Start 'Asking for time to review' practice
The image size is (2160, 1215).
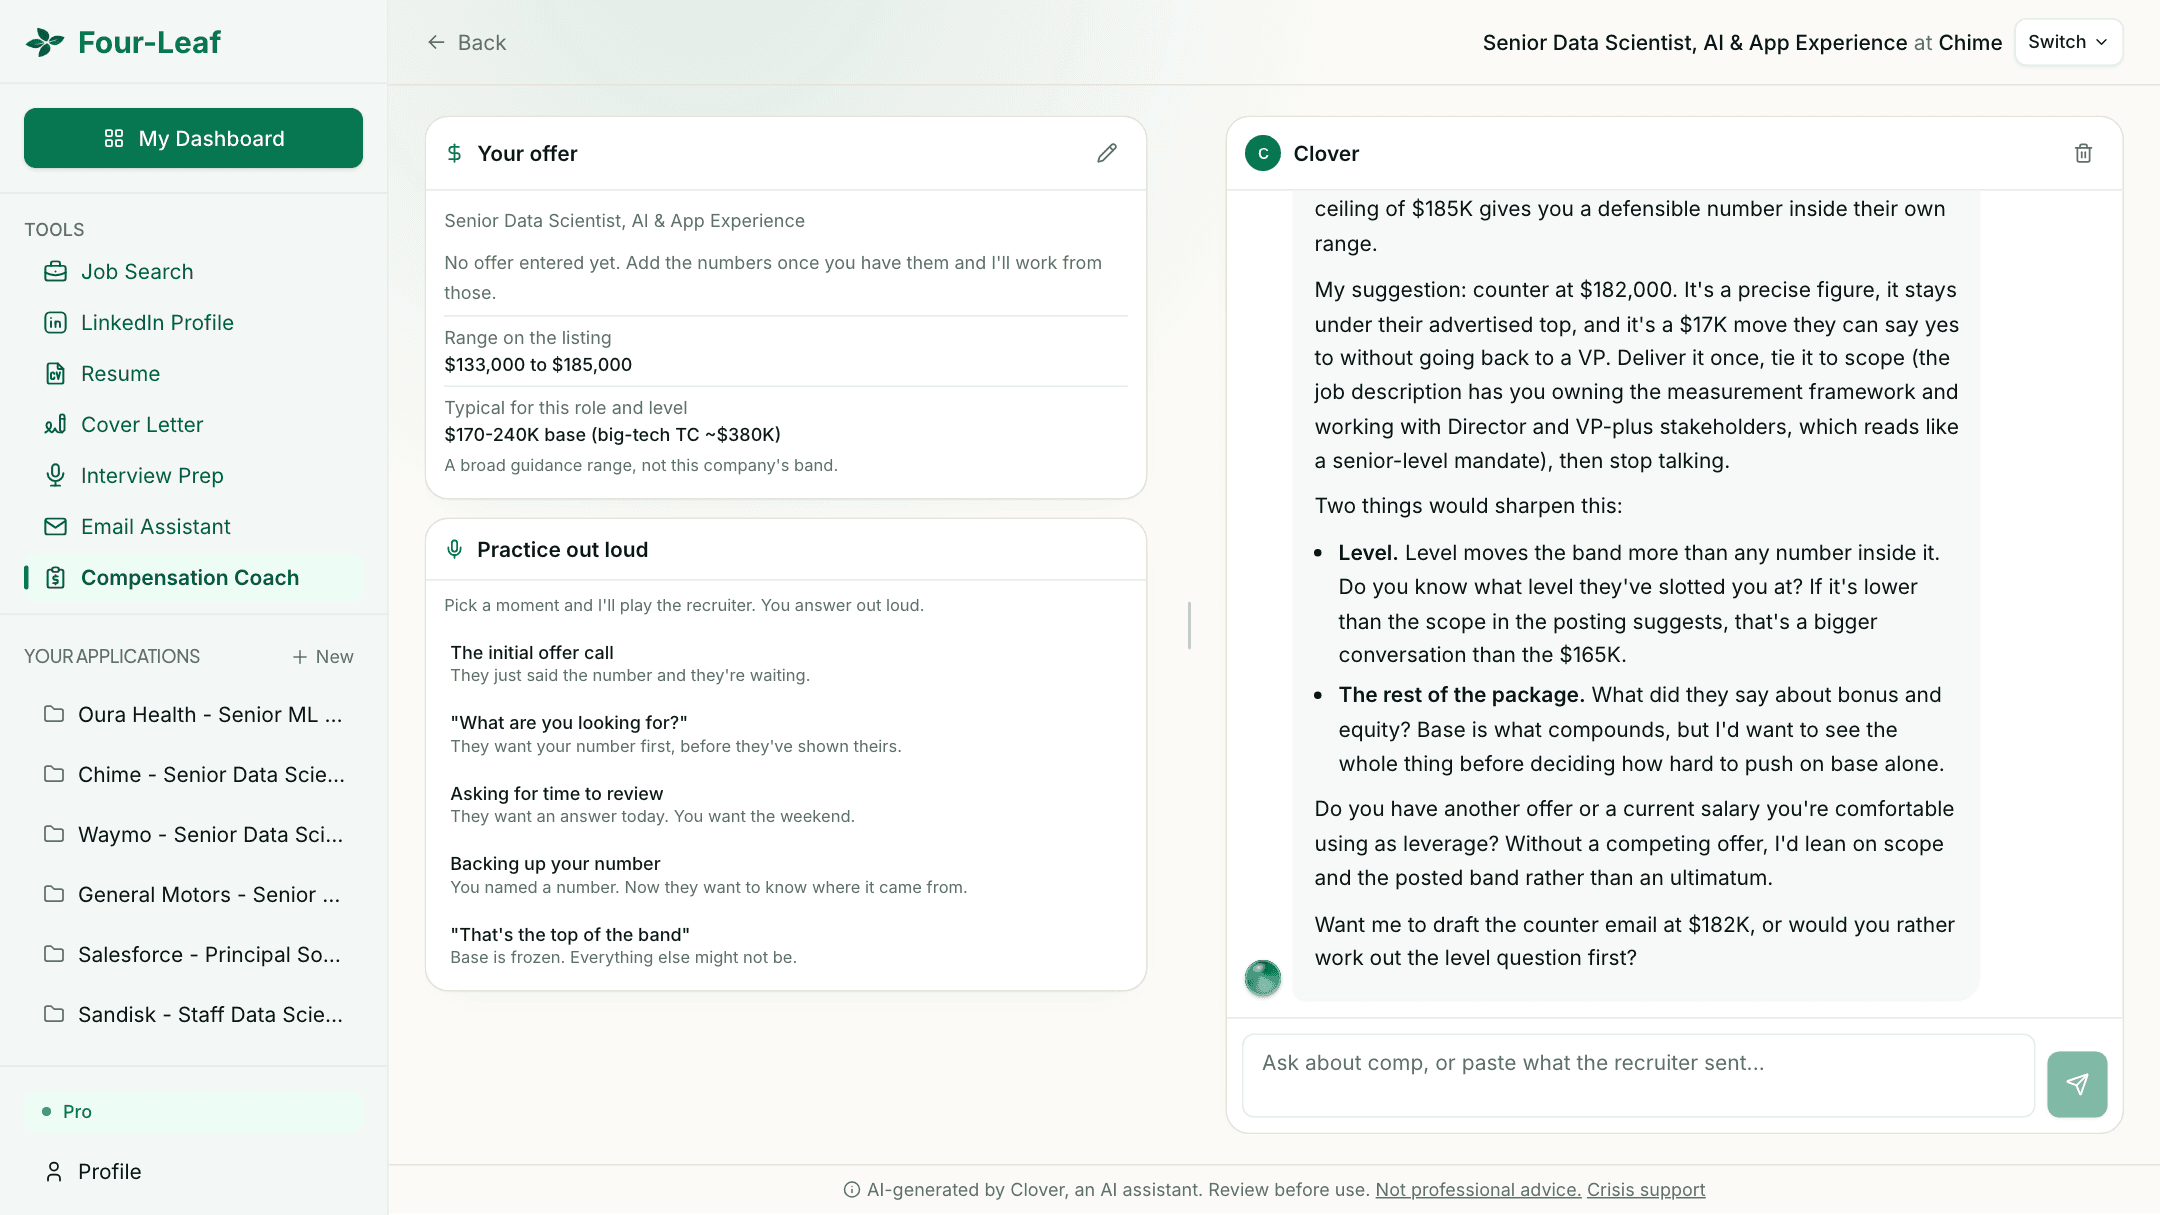tap(786, 805)
